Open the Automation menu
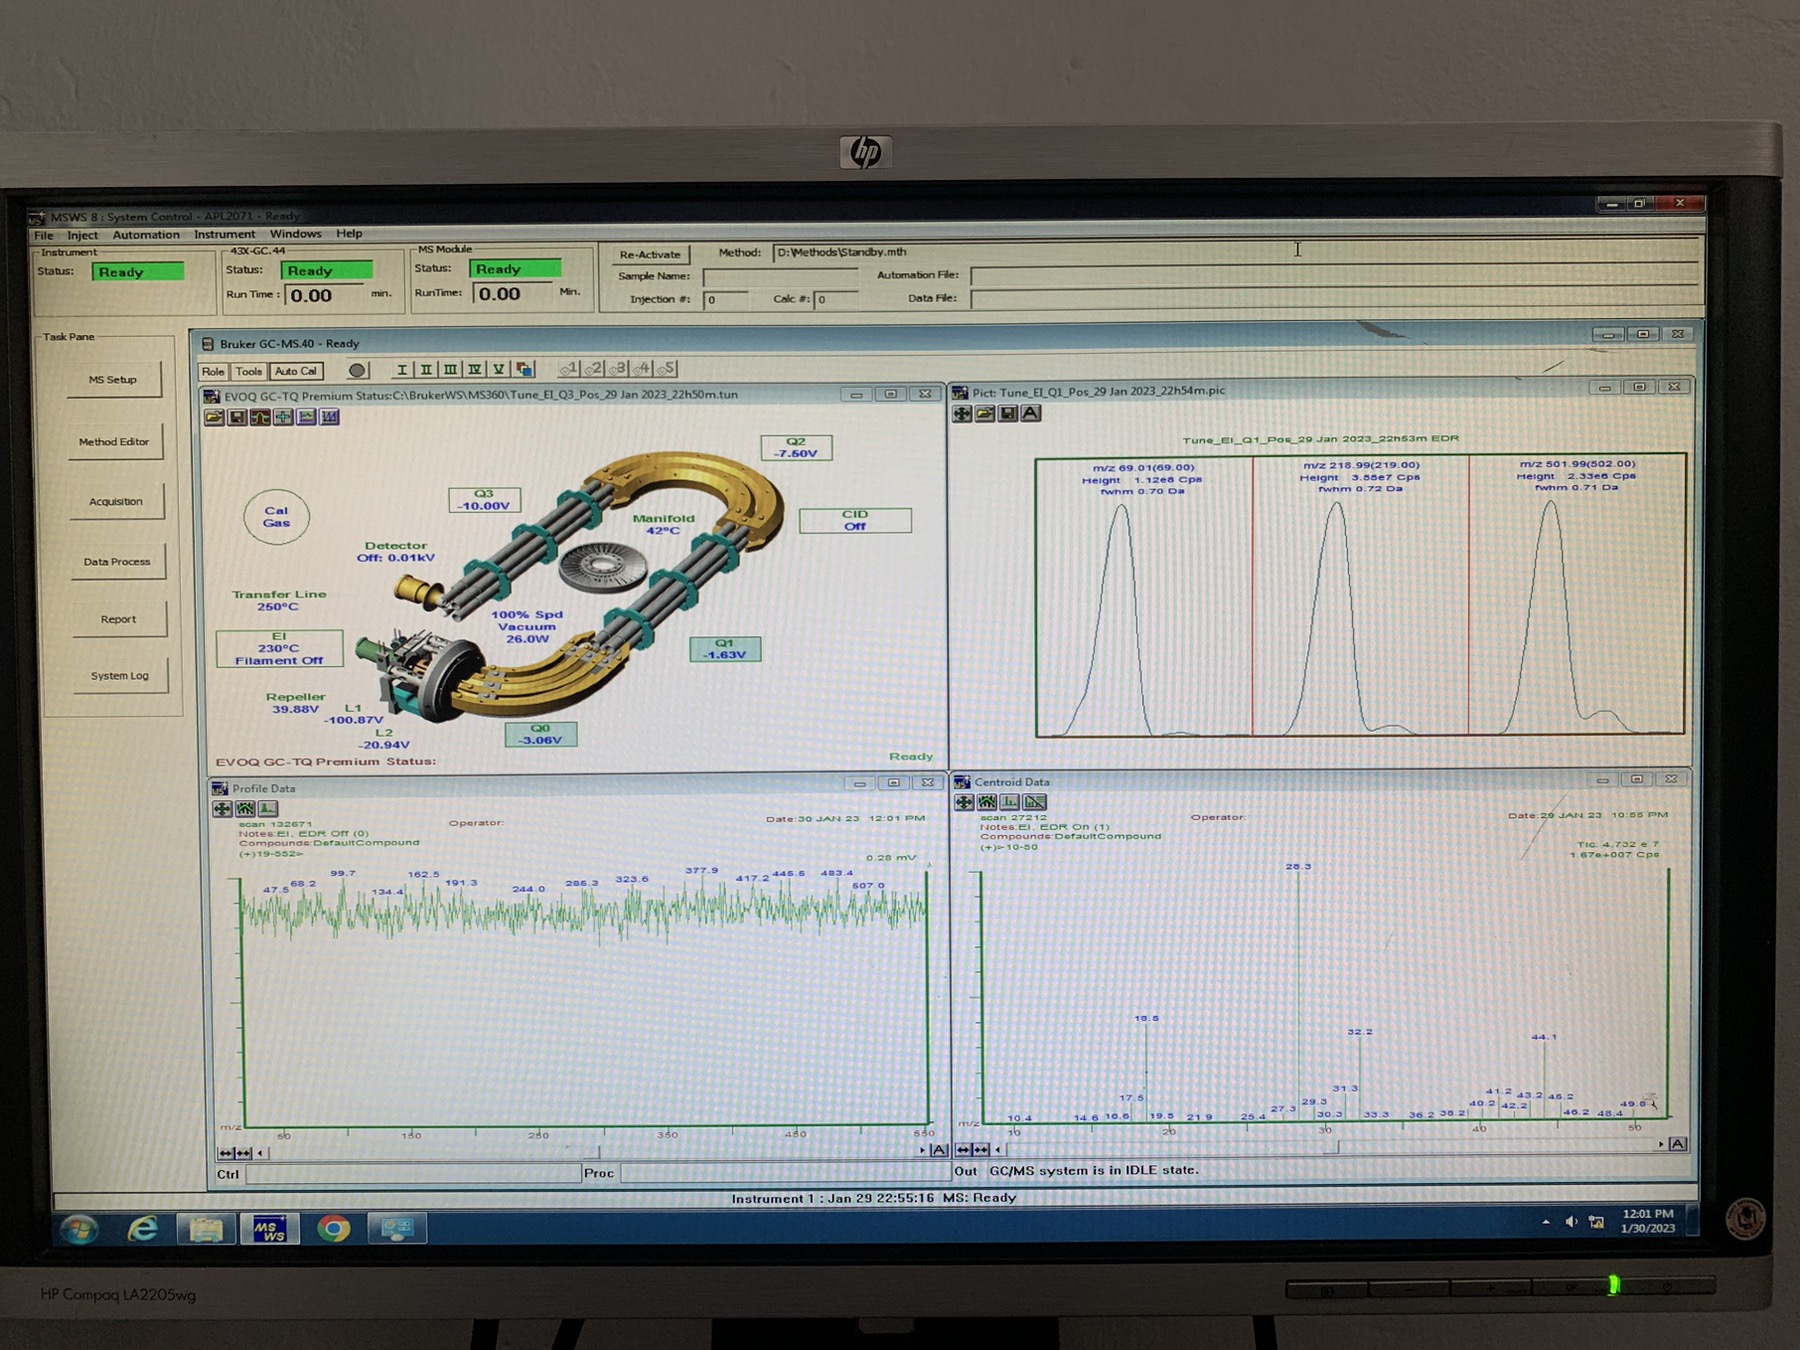 tap(146, 235)
